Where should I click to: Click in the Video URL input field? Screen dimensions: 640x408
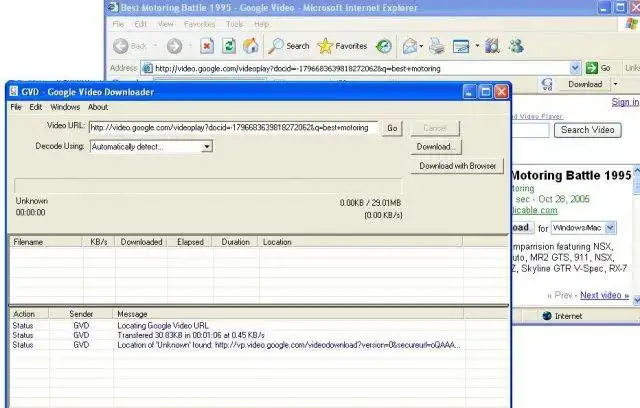point(233,128)
